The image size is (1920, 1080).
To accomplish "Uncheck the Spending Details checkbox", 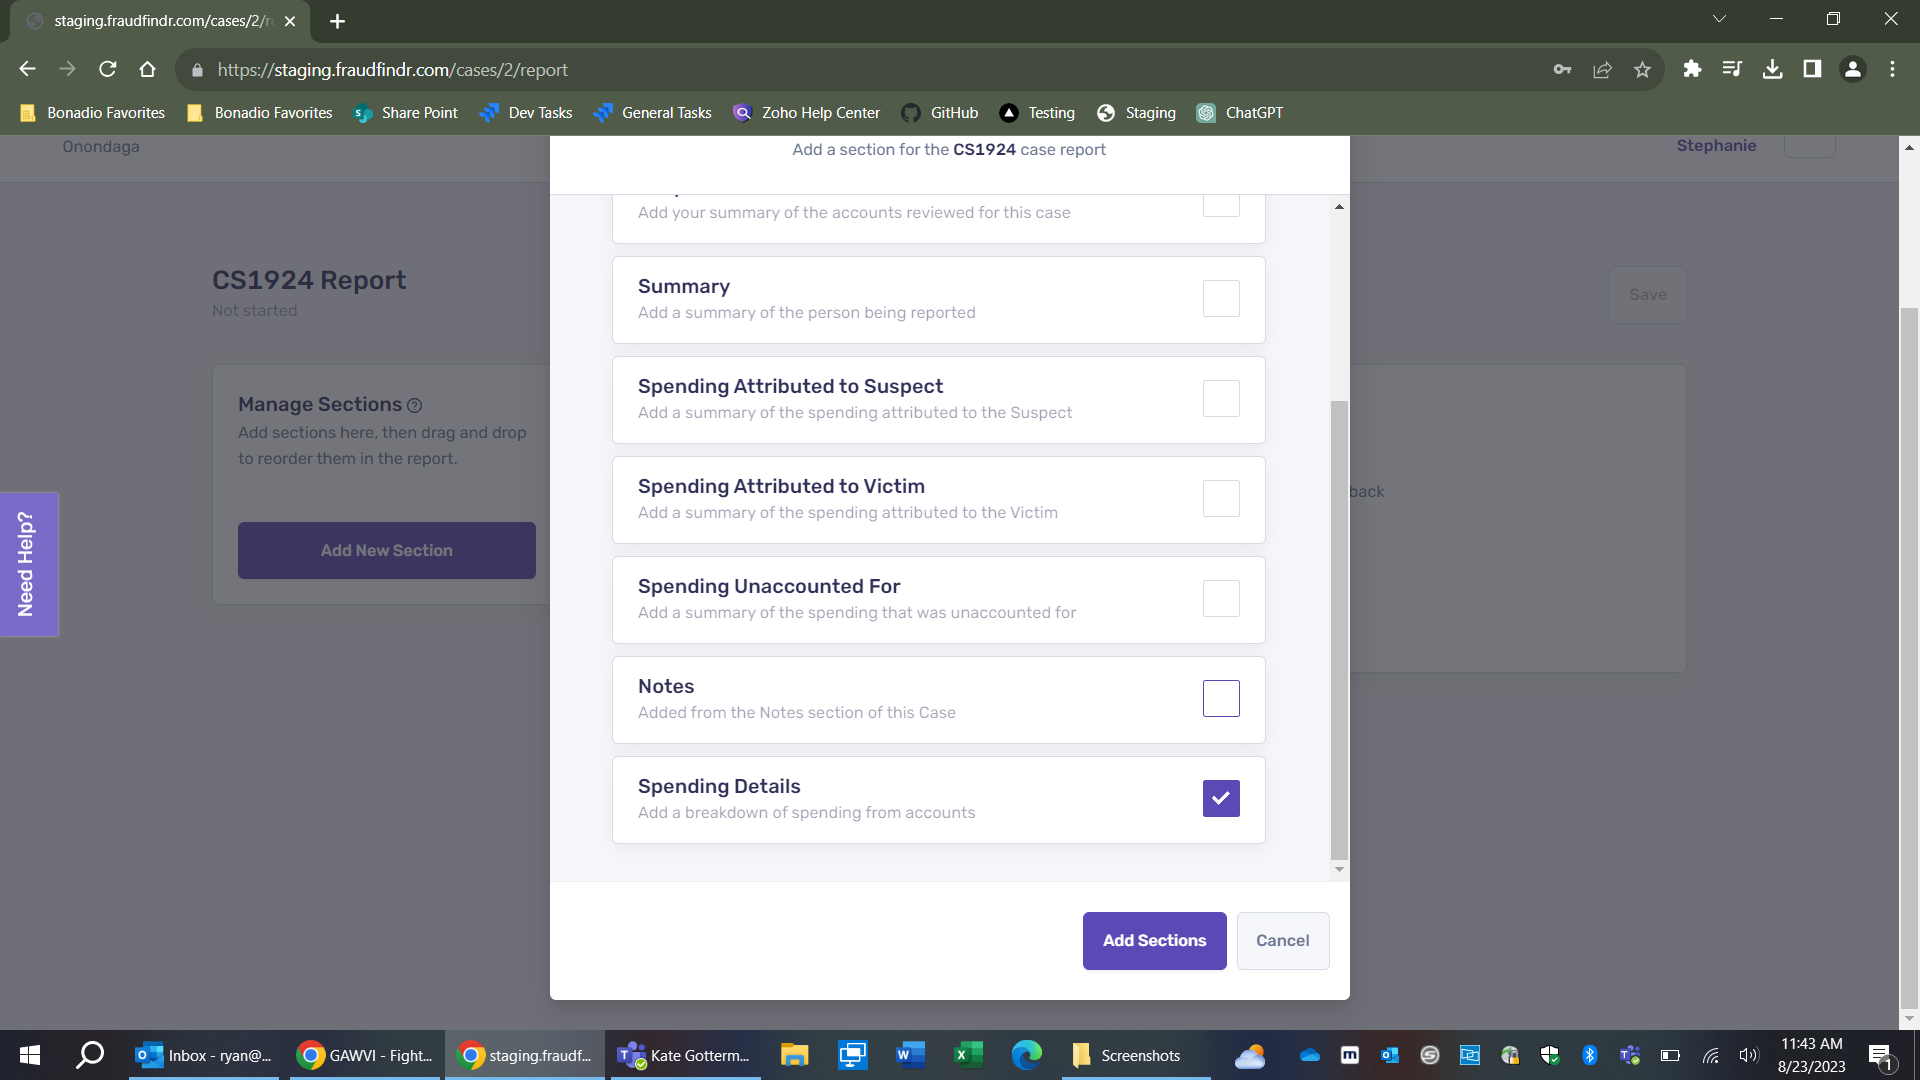I will (1221, 799).
